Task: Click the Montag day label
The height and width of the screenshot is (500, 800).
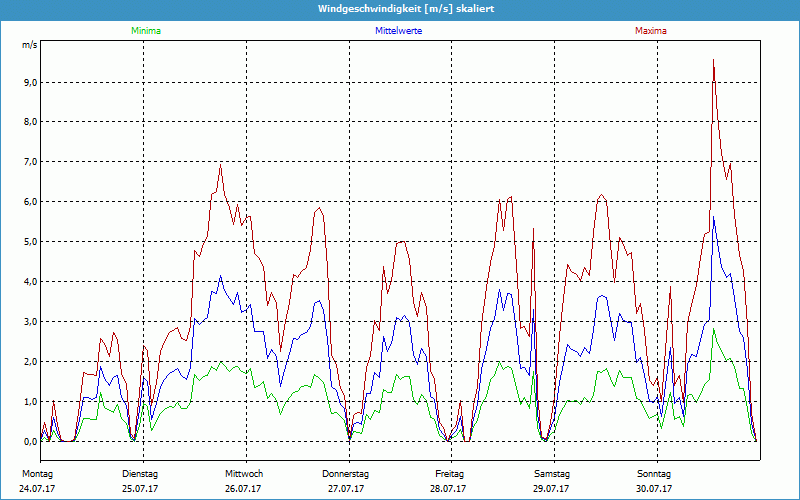Action: [37, 474]
